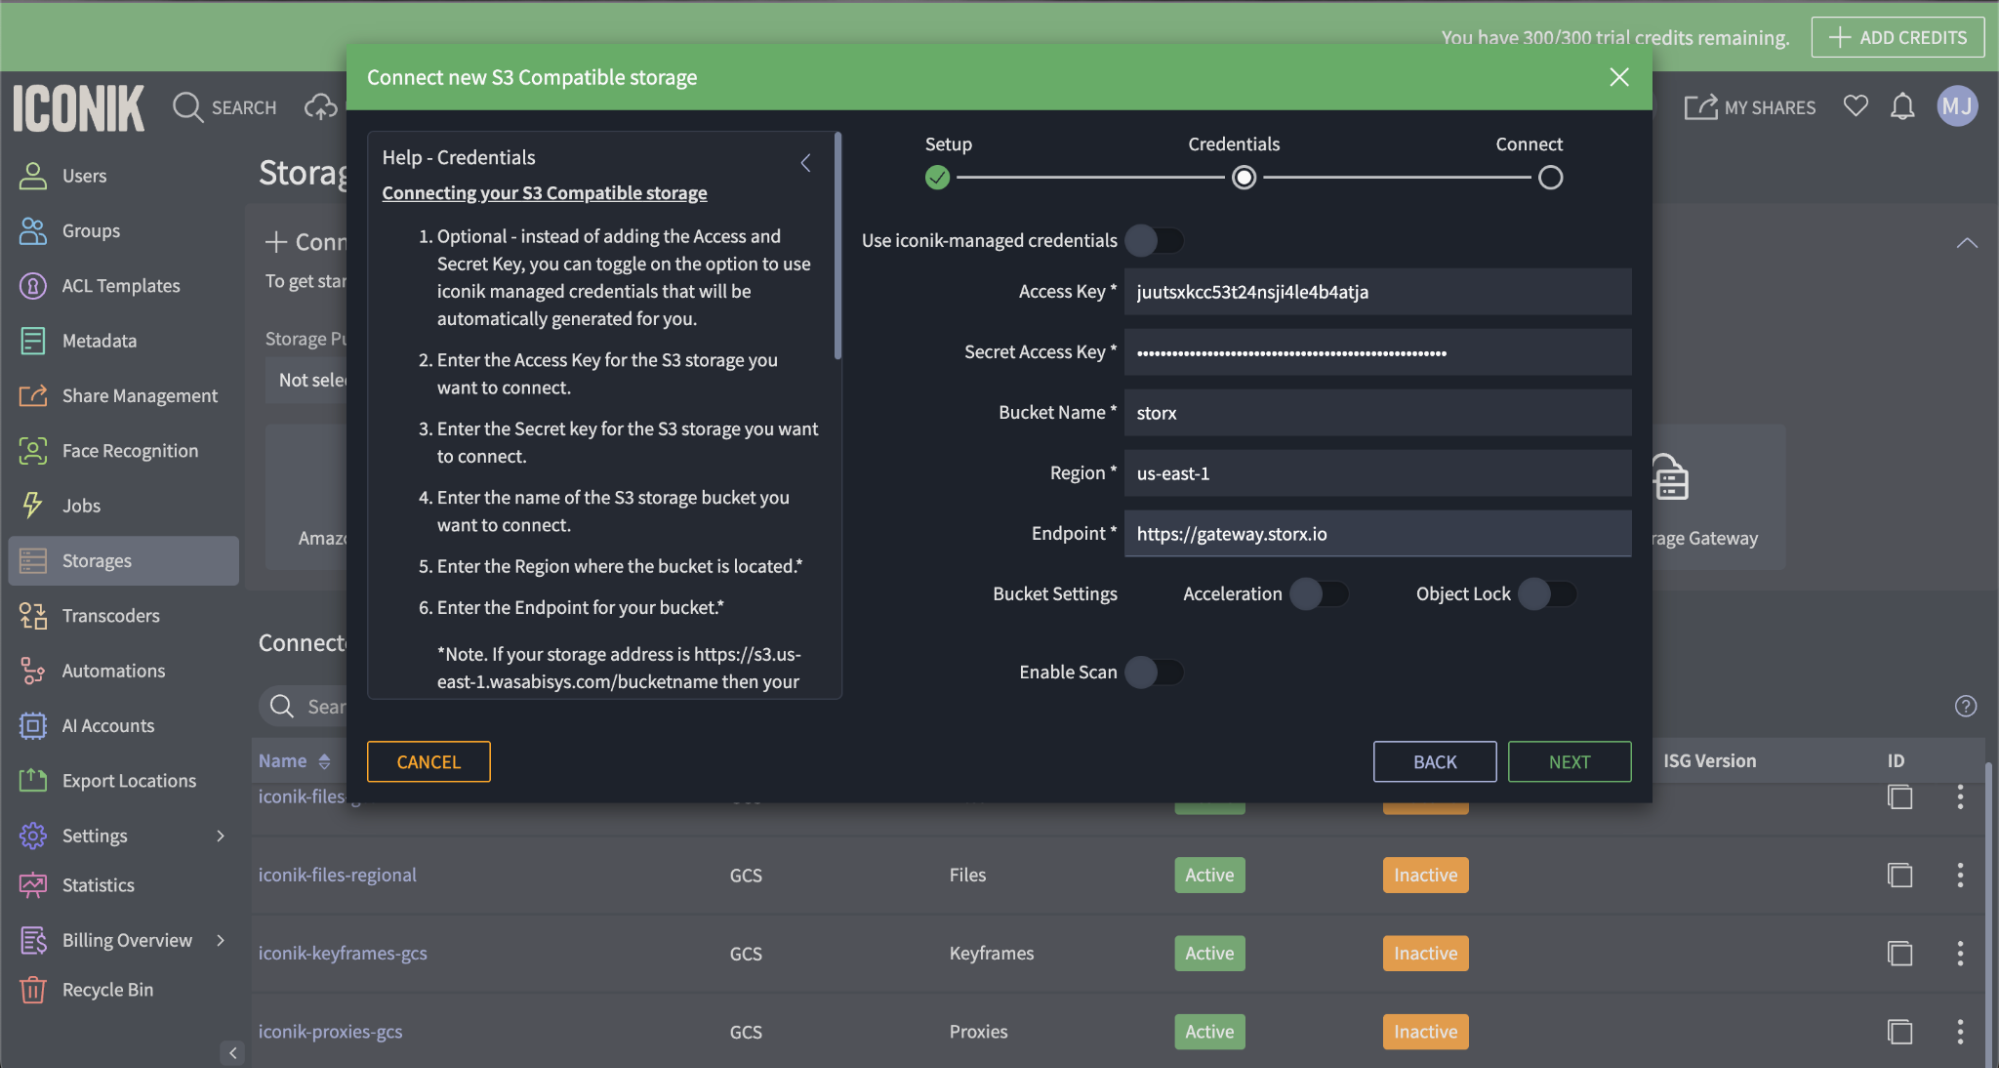
Task: Collapse the Connect storage section chevron
Action: pyautogui.click(x=1966, y=243)
